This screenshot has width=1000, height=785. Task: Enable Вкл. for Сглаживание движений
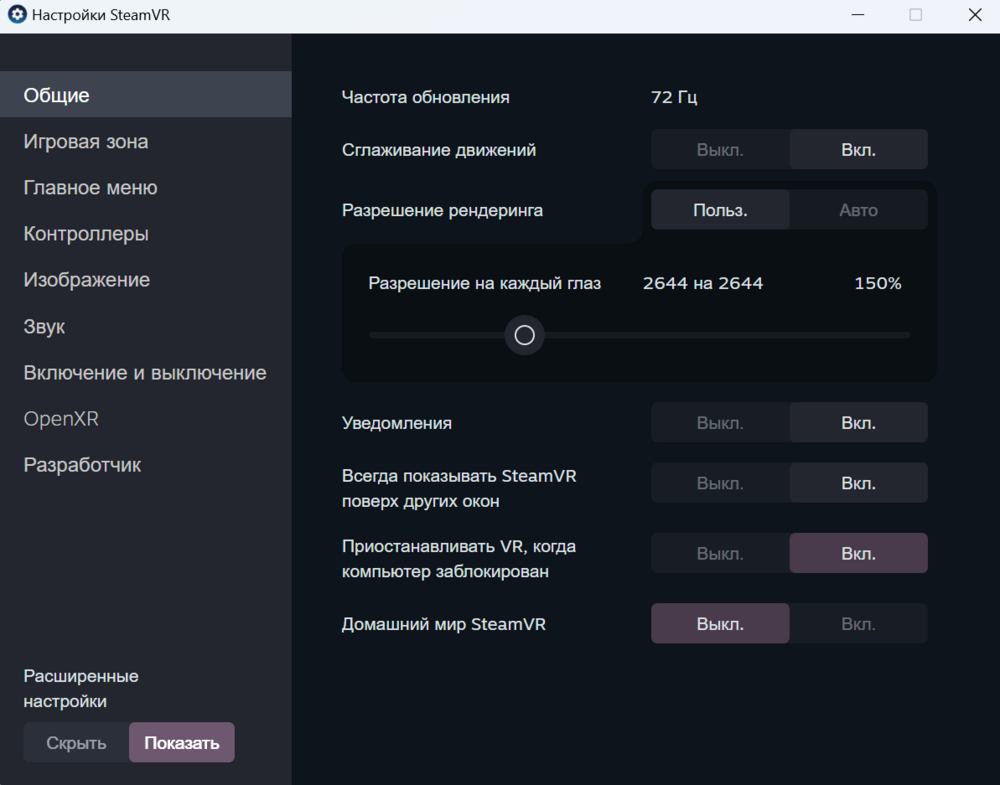coord(858,150)
